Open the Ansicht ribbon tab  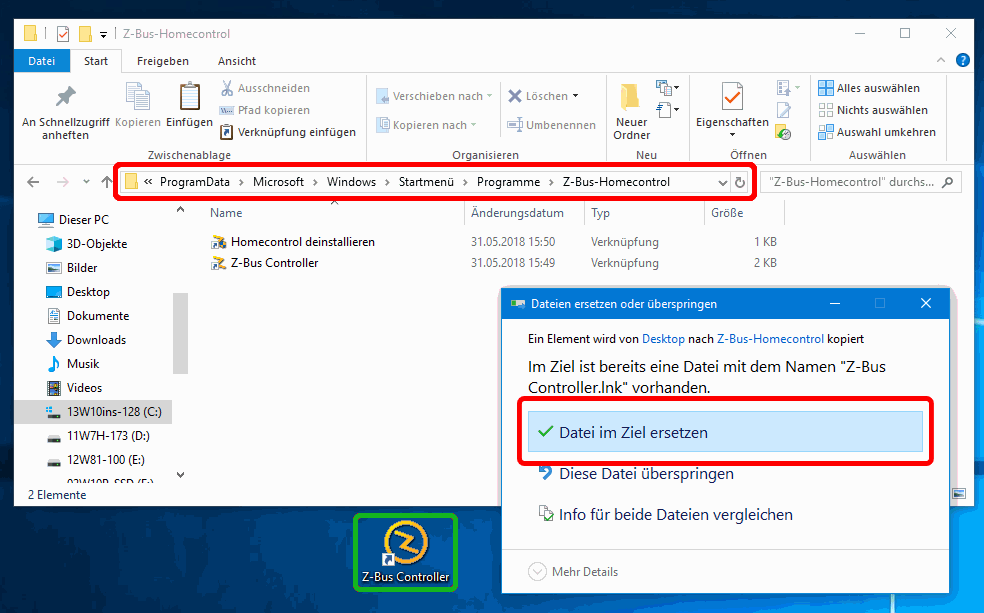(237, 61)
